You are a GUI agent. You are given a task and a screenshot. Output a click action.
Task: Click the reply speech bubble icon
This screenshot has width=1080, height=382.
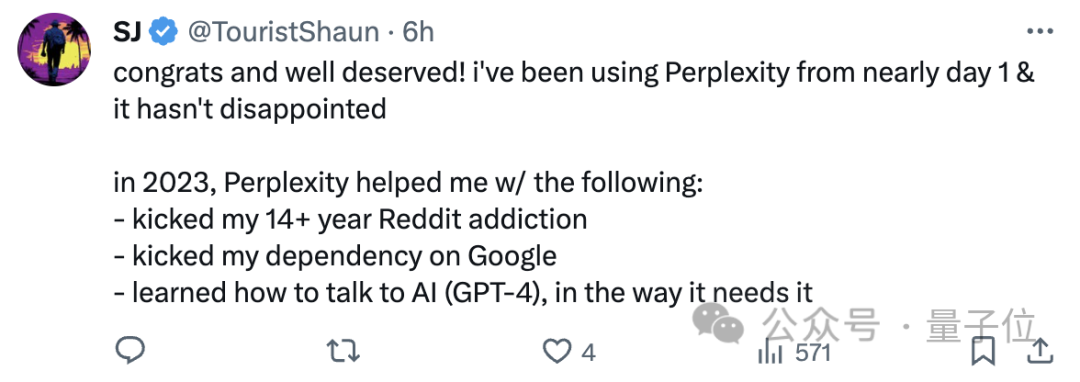pos(129,352)
